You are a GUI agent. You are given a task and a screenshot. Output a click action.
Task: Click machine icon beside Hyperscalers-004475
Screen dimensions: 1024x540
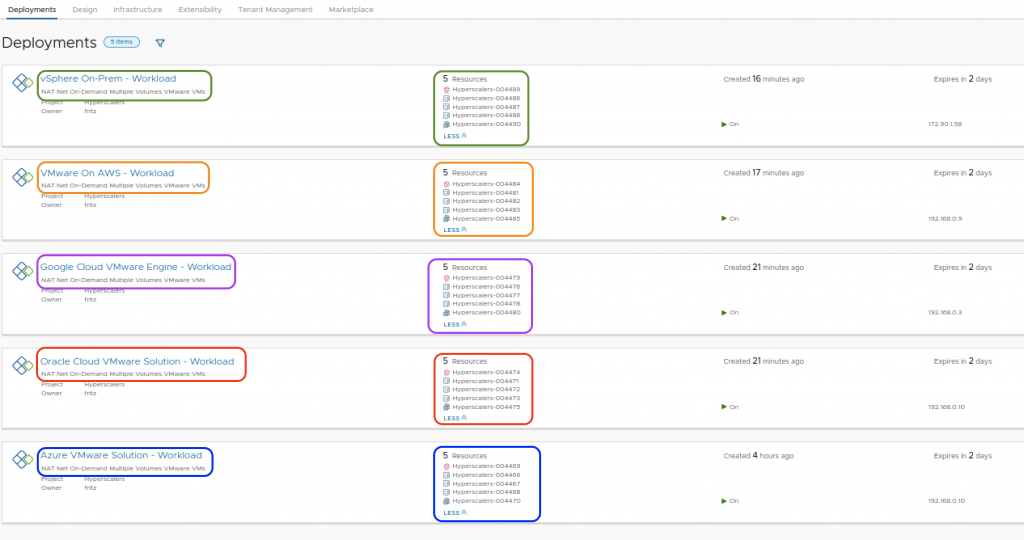pos(447,407)
